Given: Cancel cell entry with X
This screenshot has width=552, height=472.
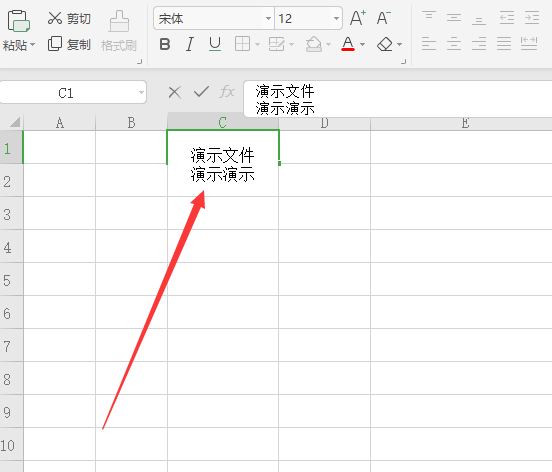Looking at the screenshot, I should [x=175, y=93].
